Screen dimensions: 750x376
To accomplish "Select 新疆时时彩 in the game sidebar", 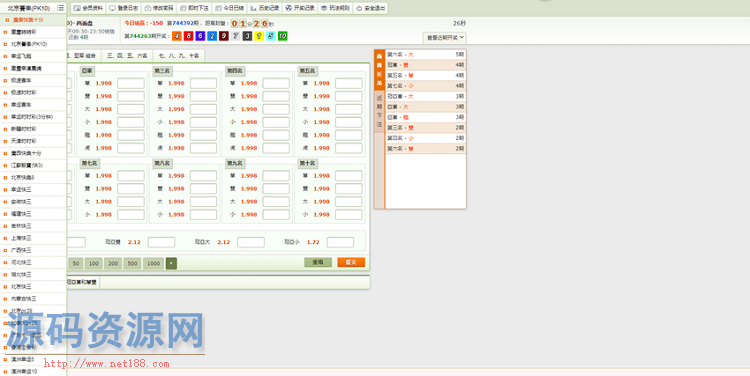I will click(x=33, y=129).
